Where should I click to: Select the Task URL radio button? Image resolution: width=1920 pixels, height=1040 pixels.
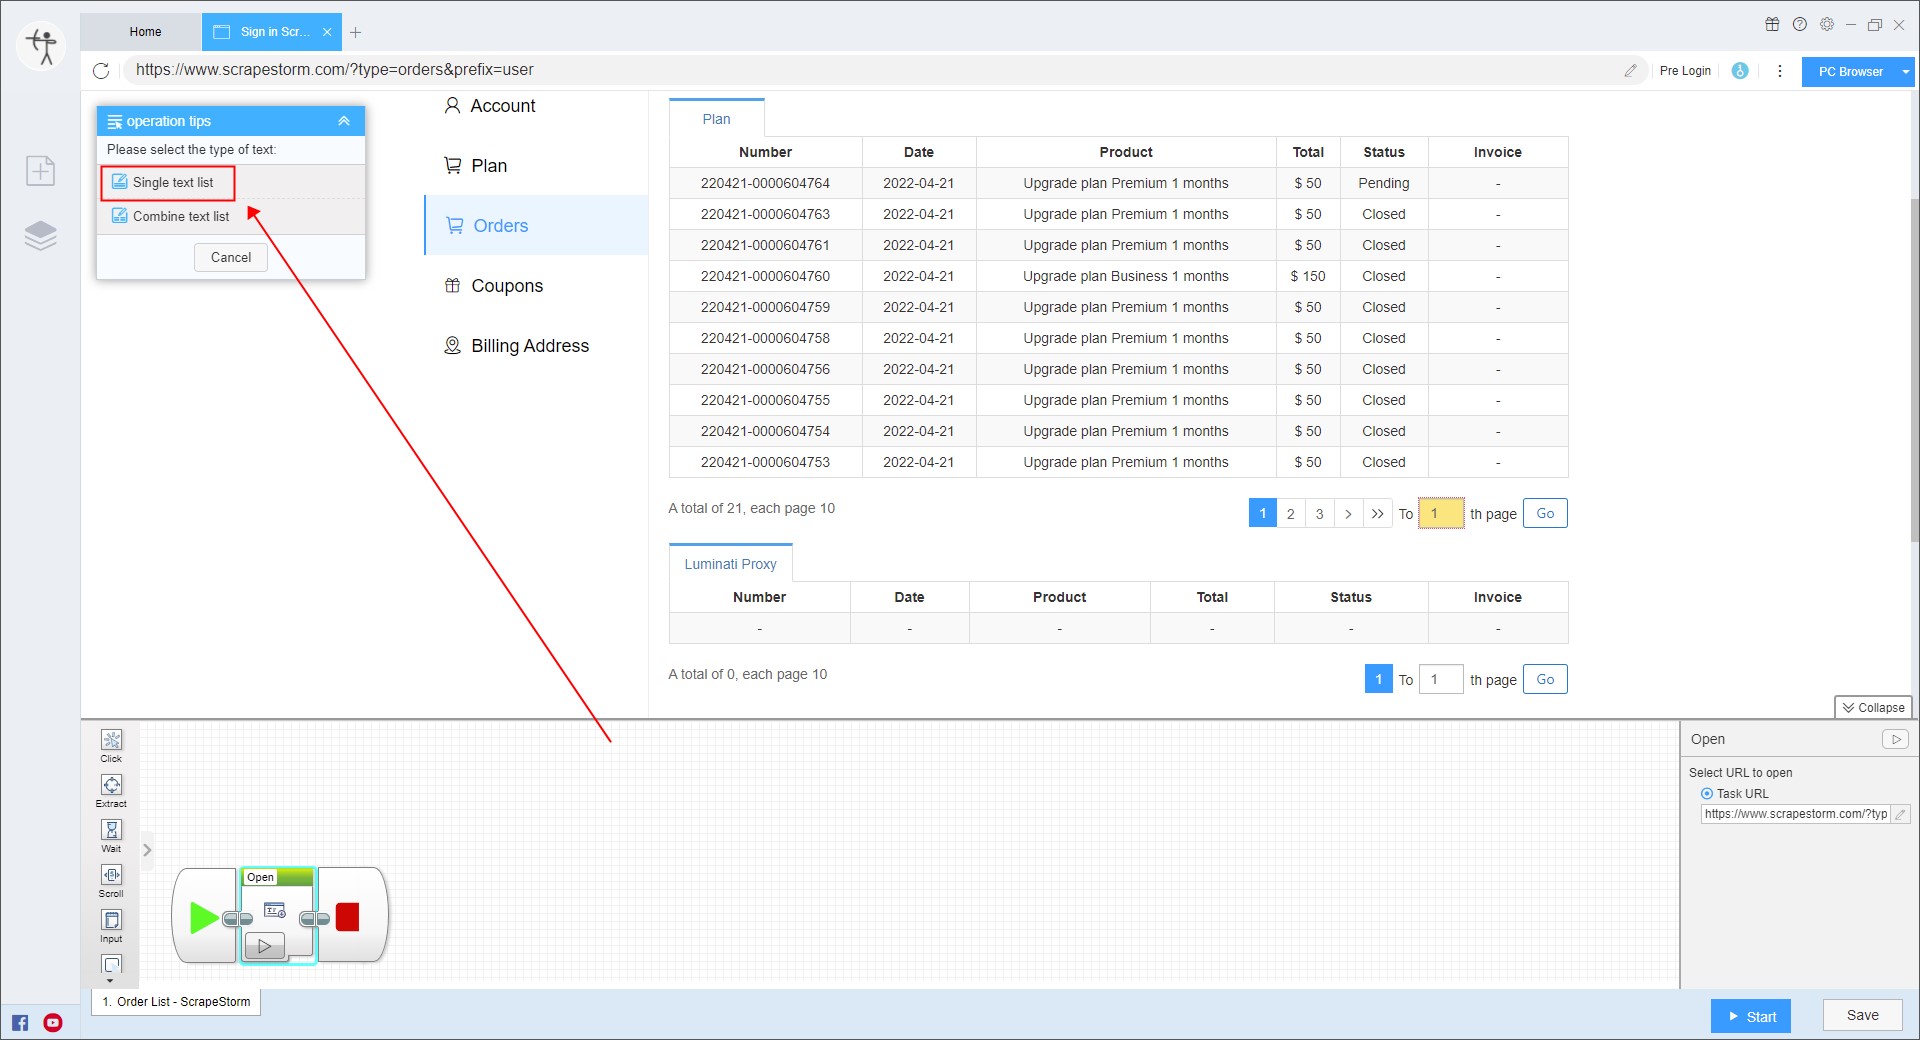click(1707, 794)
